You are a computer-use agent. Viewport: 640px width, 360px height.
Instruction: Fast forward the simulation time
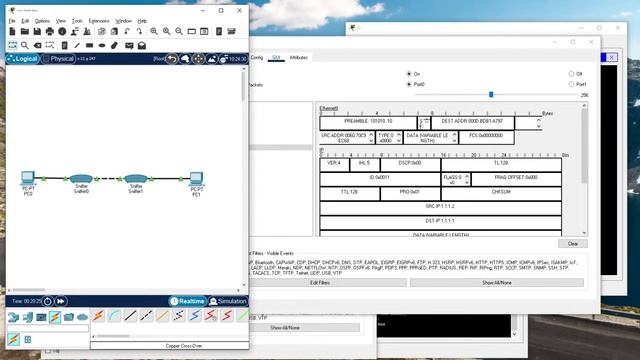60,301
